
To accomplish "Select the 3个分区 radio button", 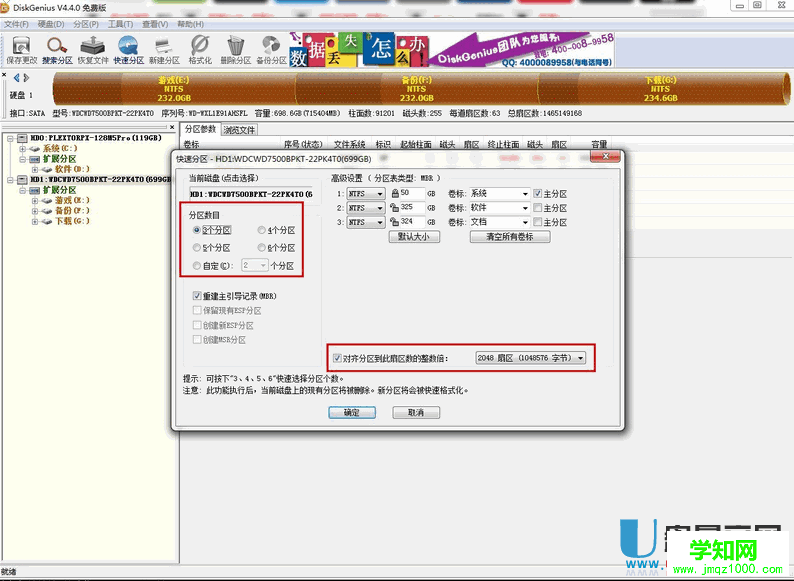I will coord(196,230).
